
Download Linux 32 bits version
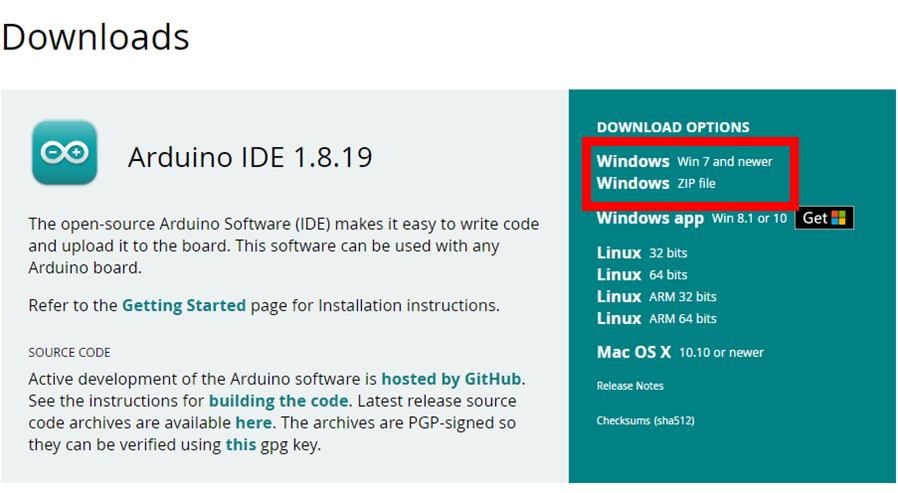tap(642, 253)
